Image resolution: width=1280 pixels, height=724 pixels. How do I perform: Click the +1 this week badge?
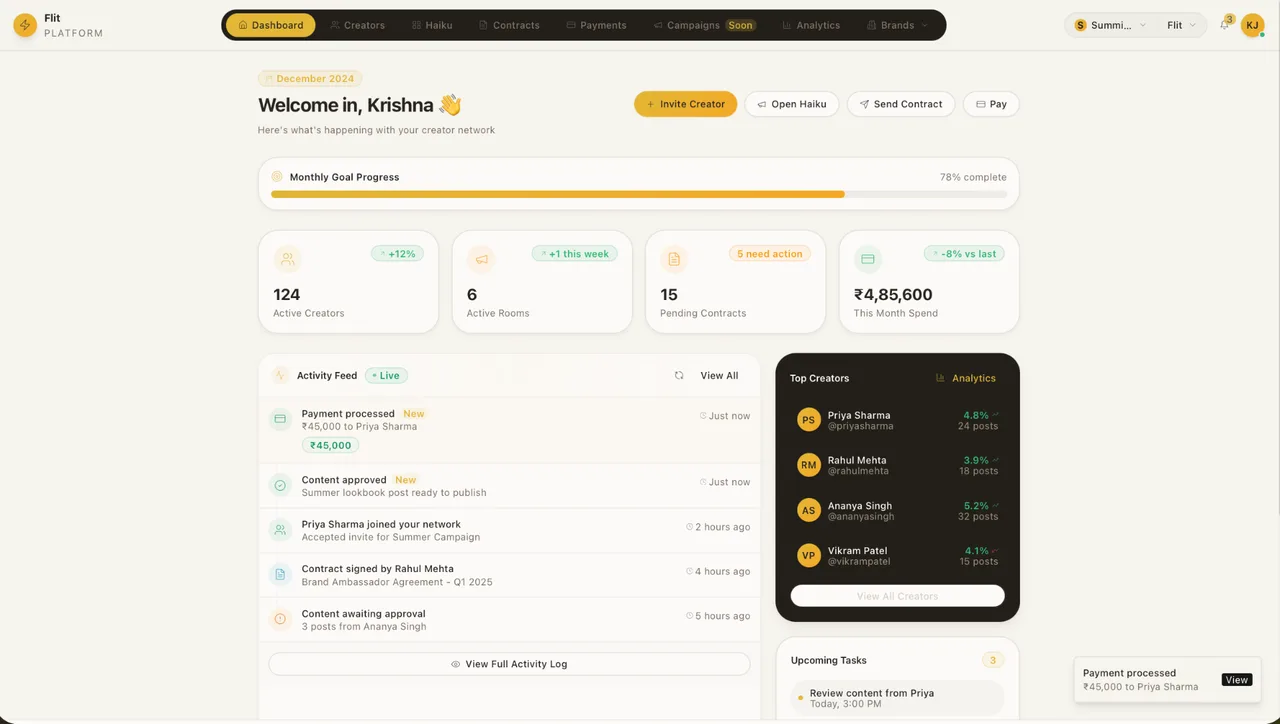(575, 254)
